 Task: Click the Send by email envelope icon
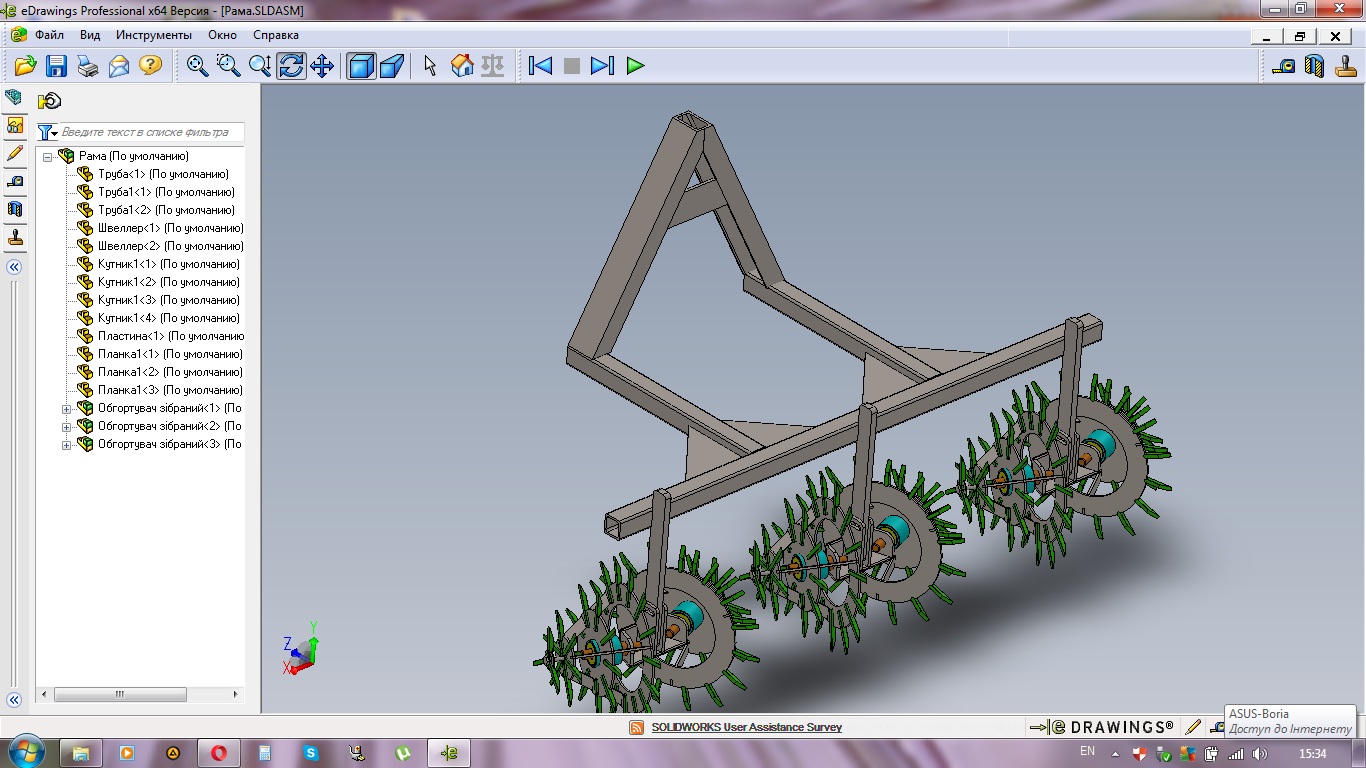pos(119,66)
